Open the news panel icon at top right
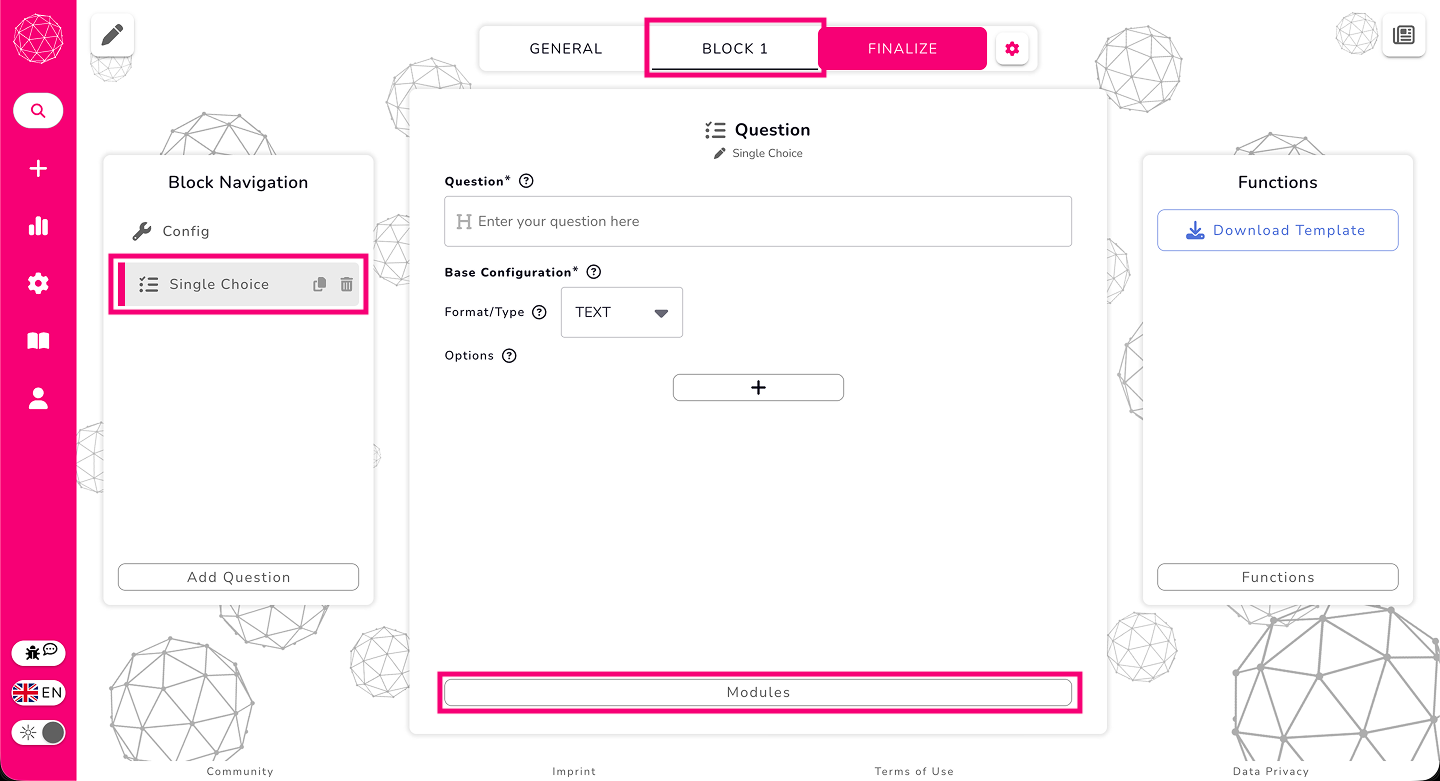This screenshot has width=1440, height=781. [1404, 35]
